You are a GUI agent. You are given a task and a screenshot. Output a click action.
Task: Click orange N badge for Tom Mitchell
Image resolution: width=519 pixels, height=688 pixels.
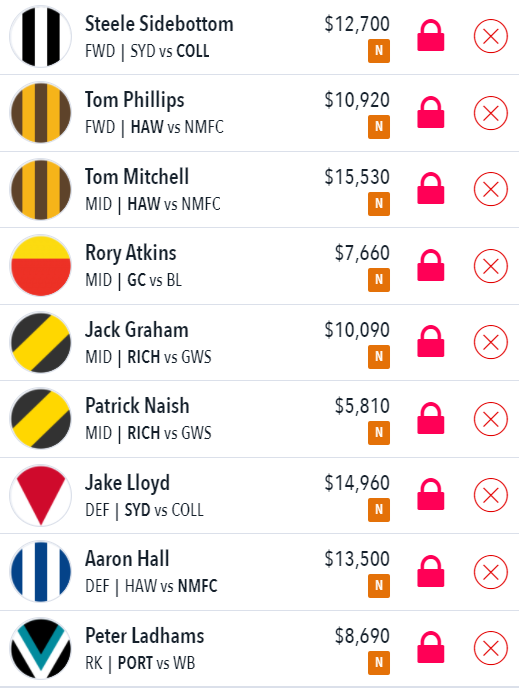[x=379, y=204]
